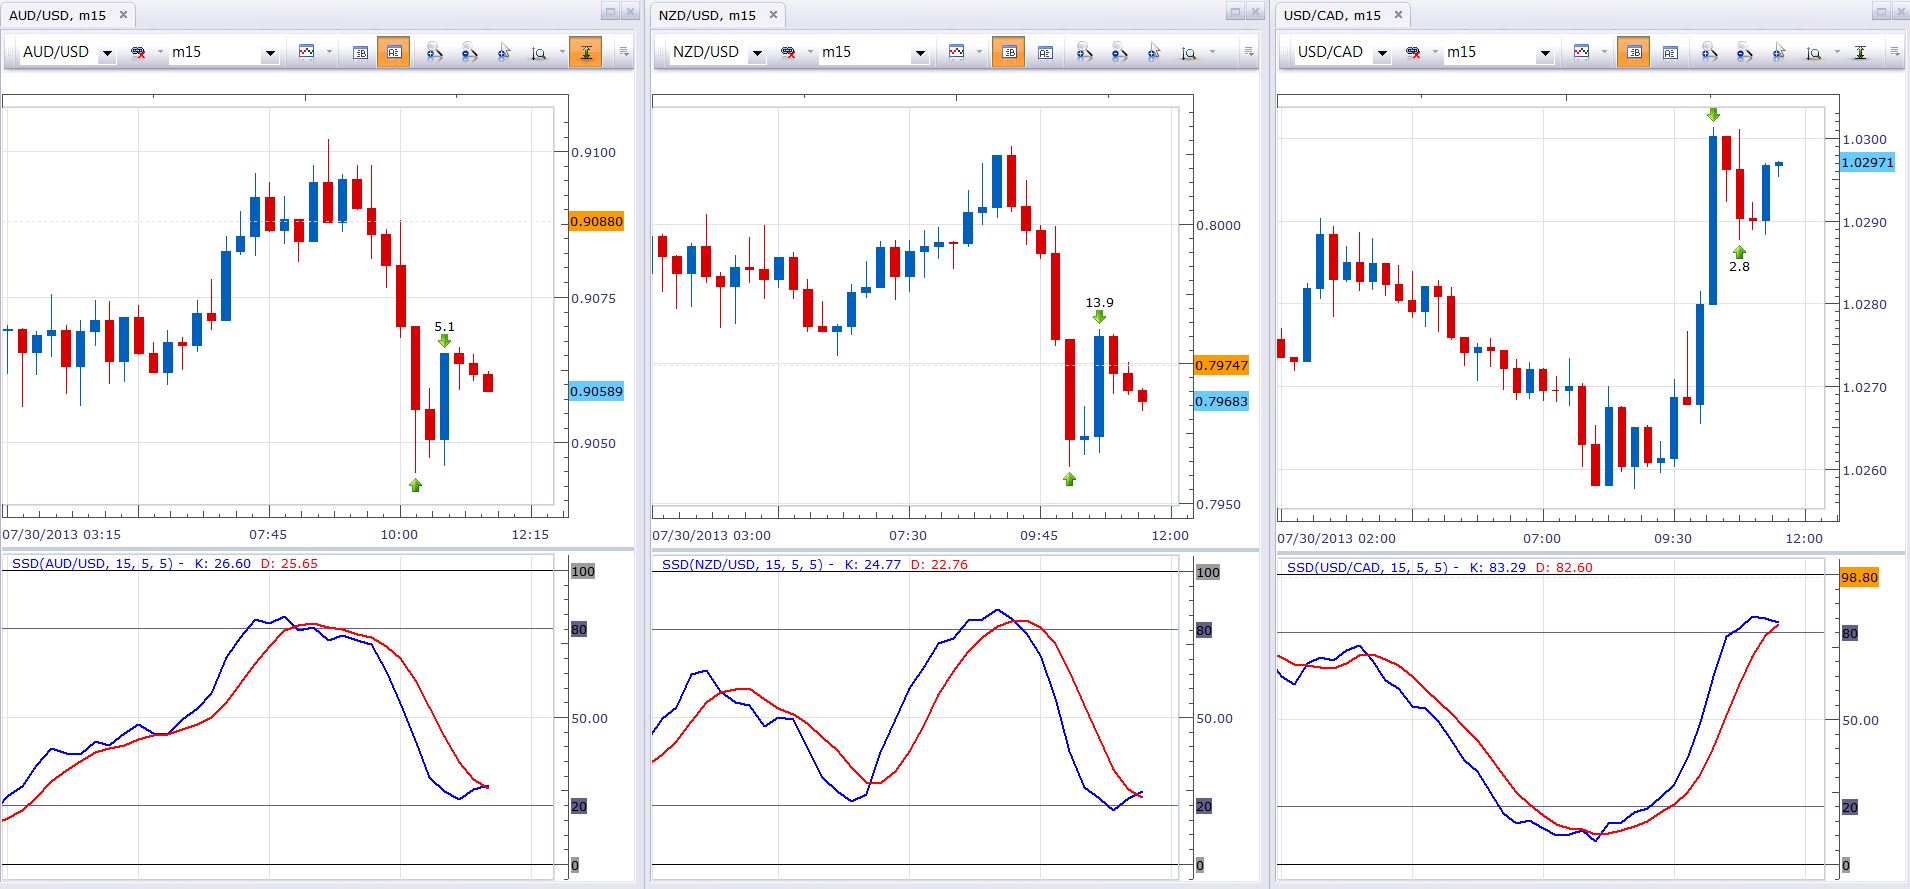Click the 0.79683 blue price label
1910x889 pixels.
point(1221,401)
